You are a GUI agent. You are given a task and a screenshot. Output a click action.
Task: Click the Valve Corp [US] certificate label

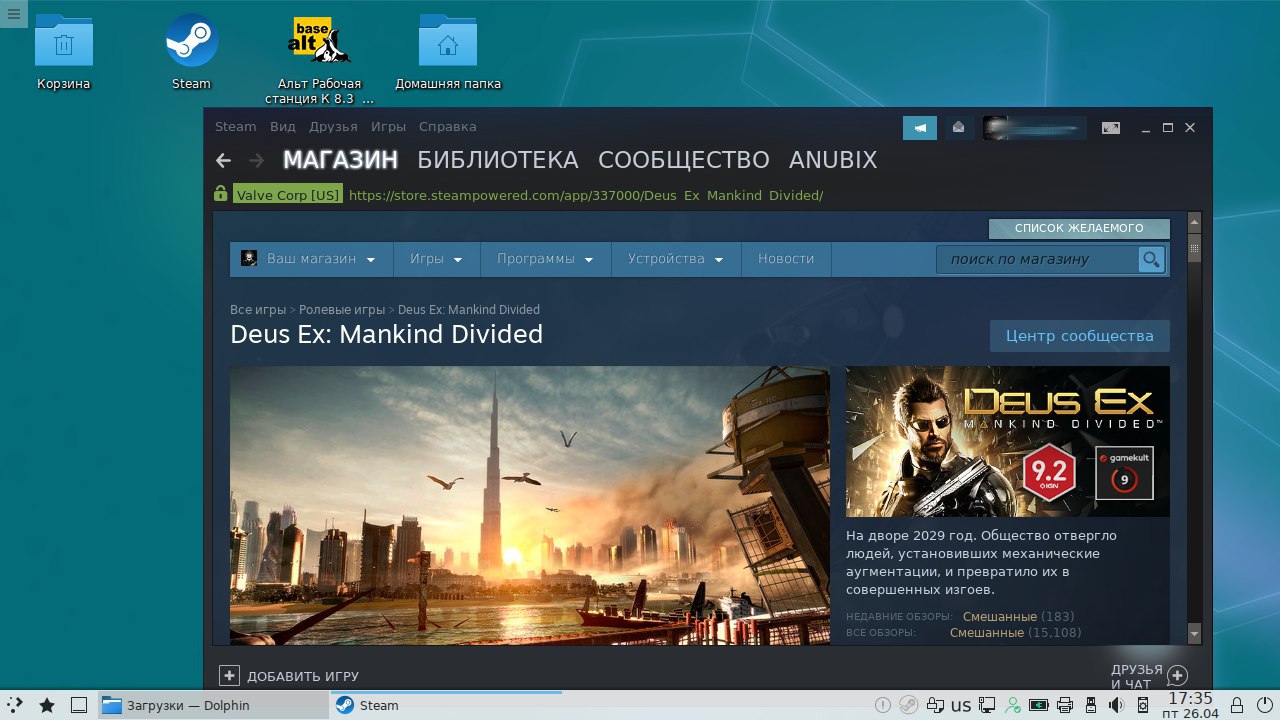coord(288,195)
